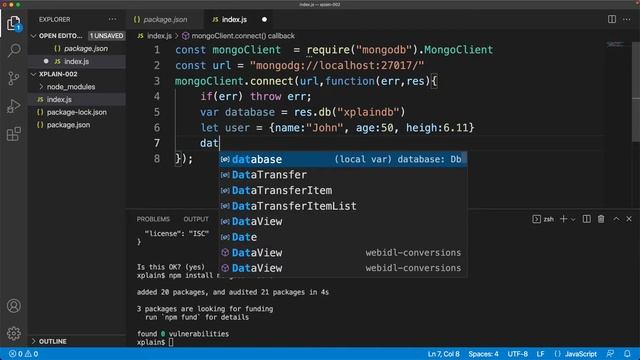The height and width of the screenshot is (360, 640).
Task: Choose DataTransfer from suggestions
Action: click(343, 175)
